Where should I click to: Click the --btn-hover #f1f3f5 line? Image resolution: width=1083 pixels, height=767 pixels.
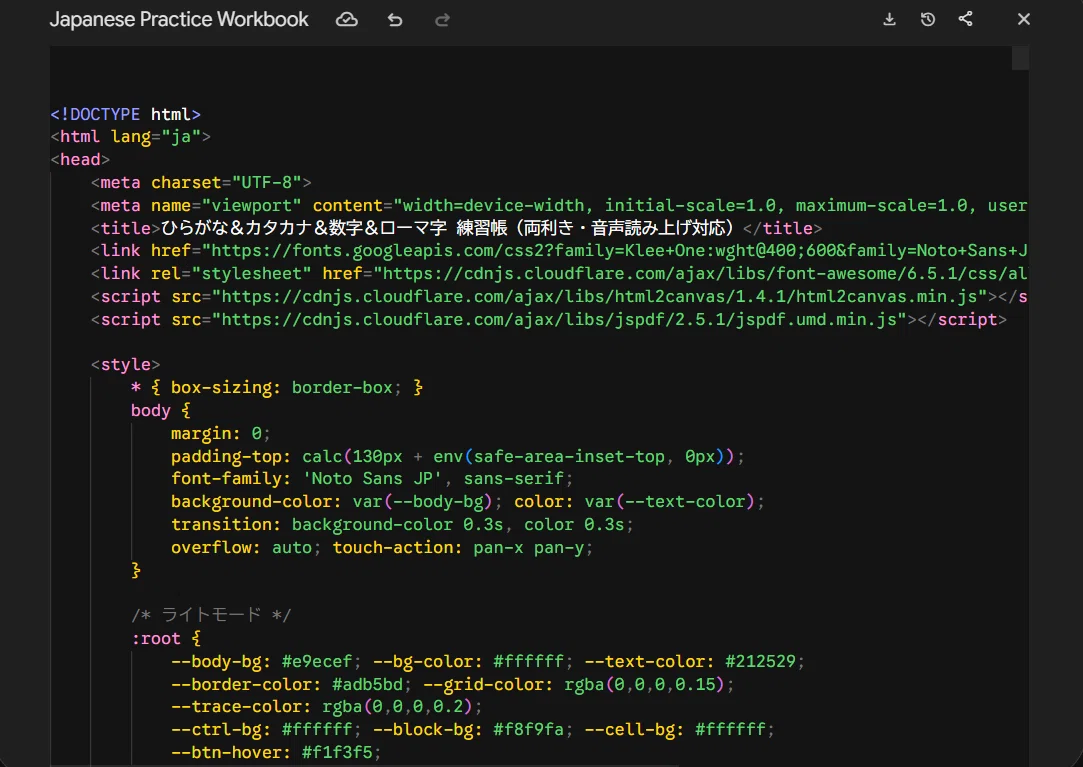276,752
